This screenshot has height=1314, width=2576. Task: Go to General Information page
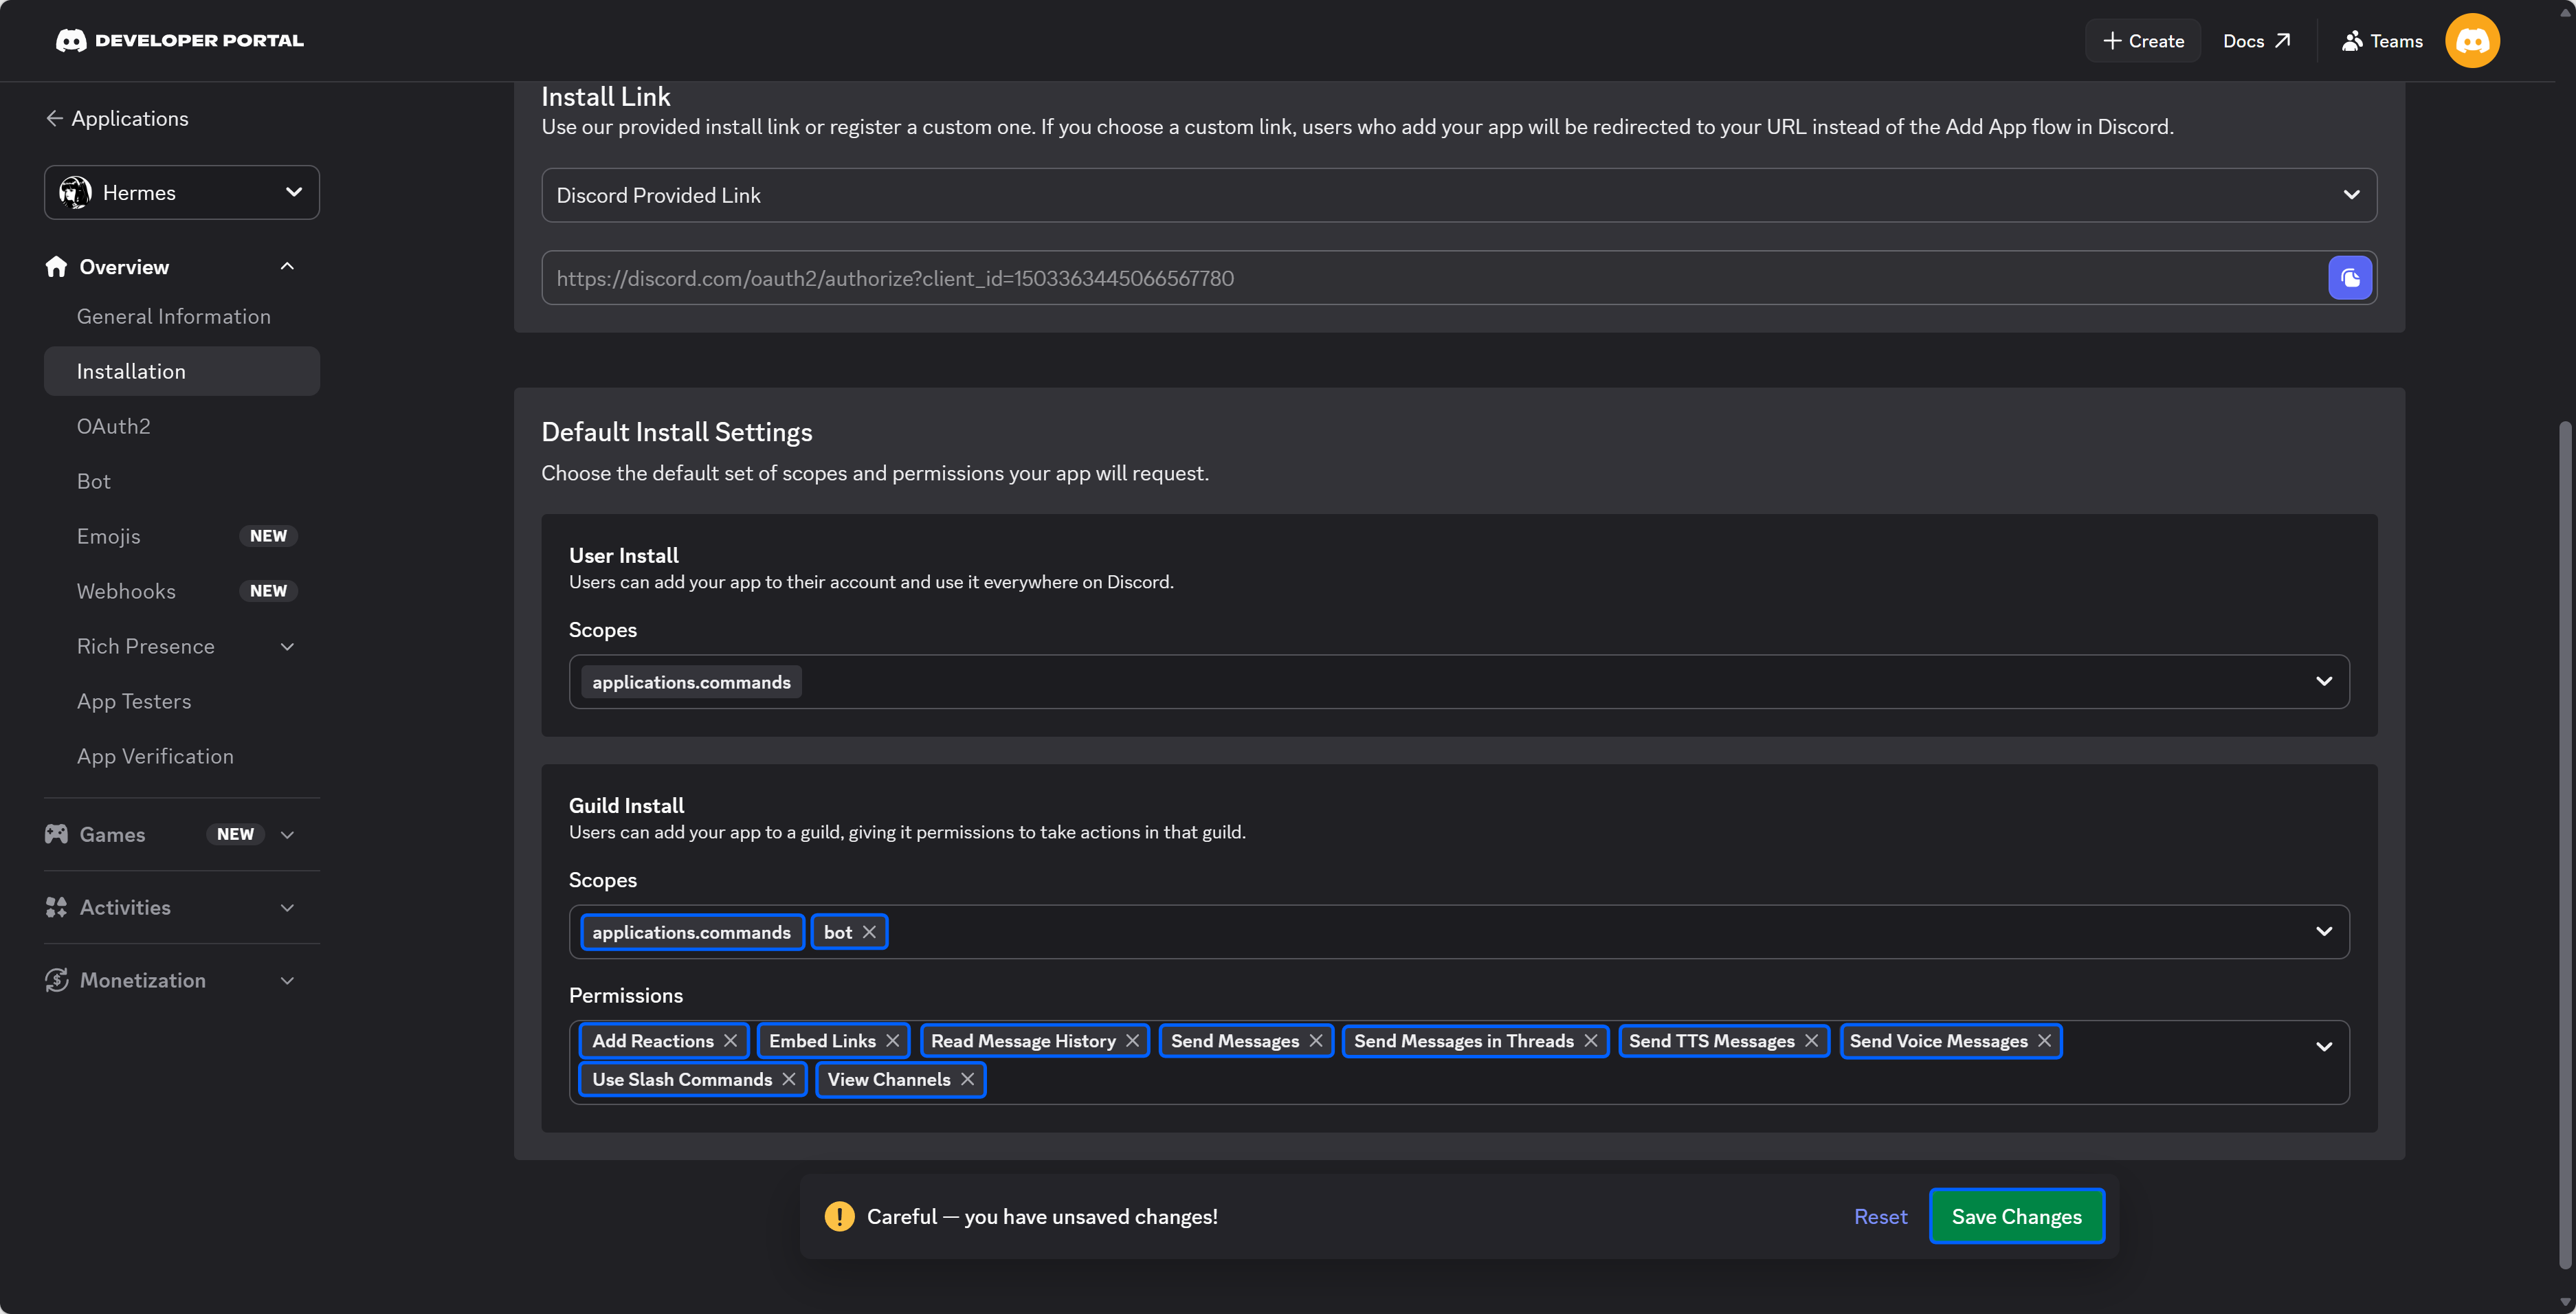pyautogui.click(x=174, y=316)
